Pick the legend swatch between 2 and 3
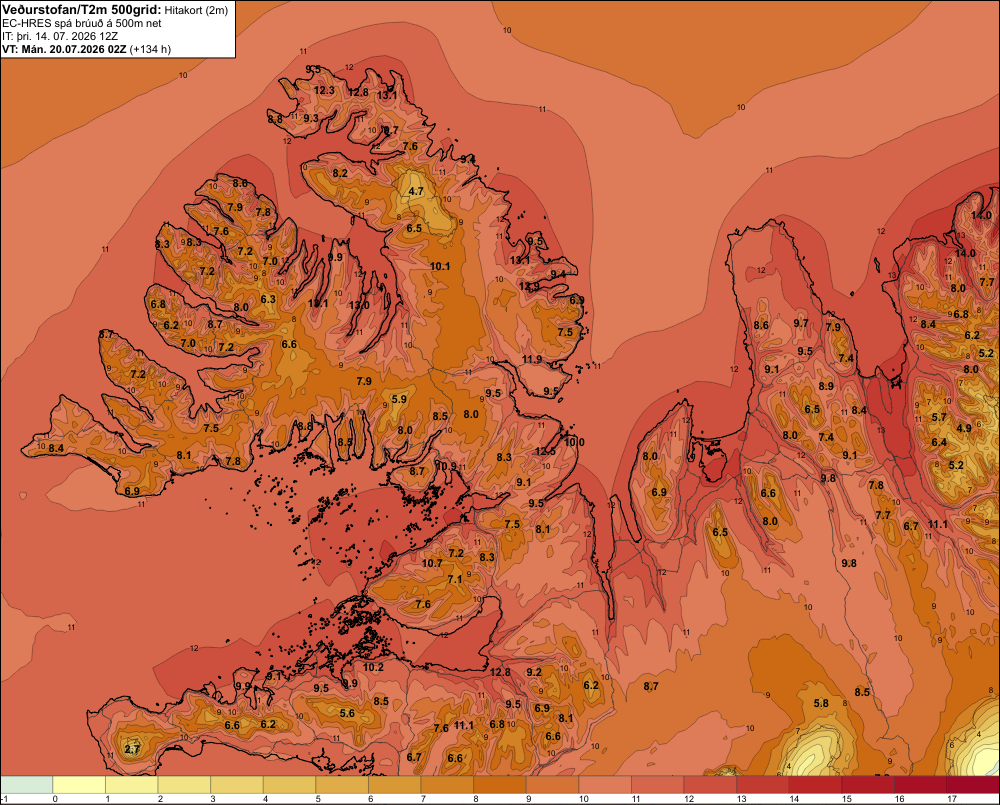1000x805 pixels. [184, 784]
